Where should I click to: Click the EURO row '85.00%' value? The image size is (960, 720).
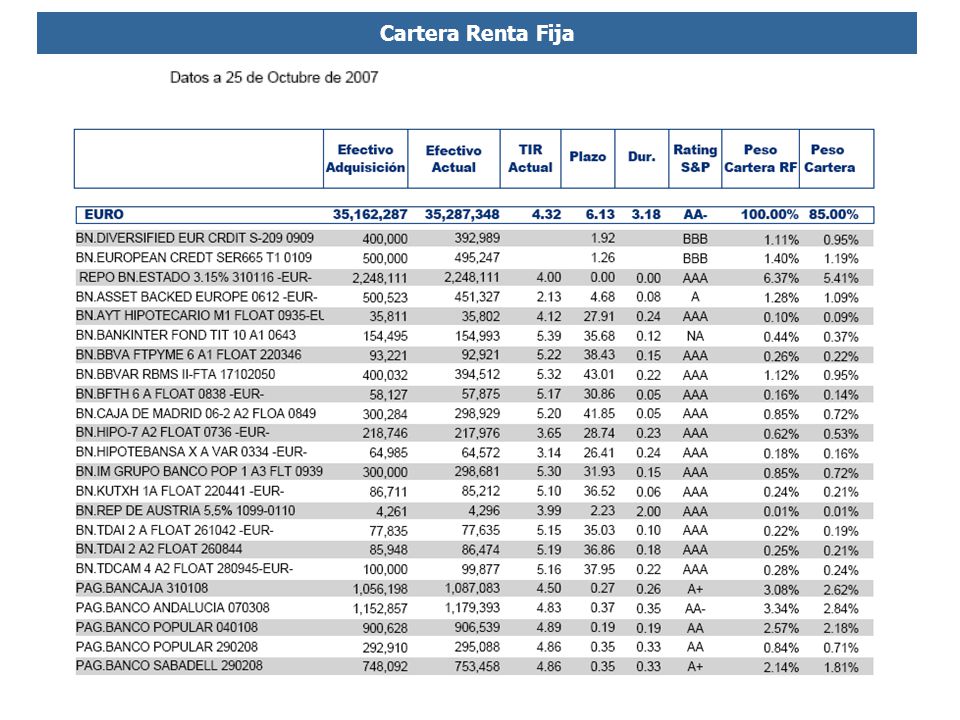[833, 214]
